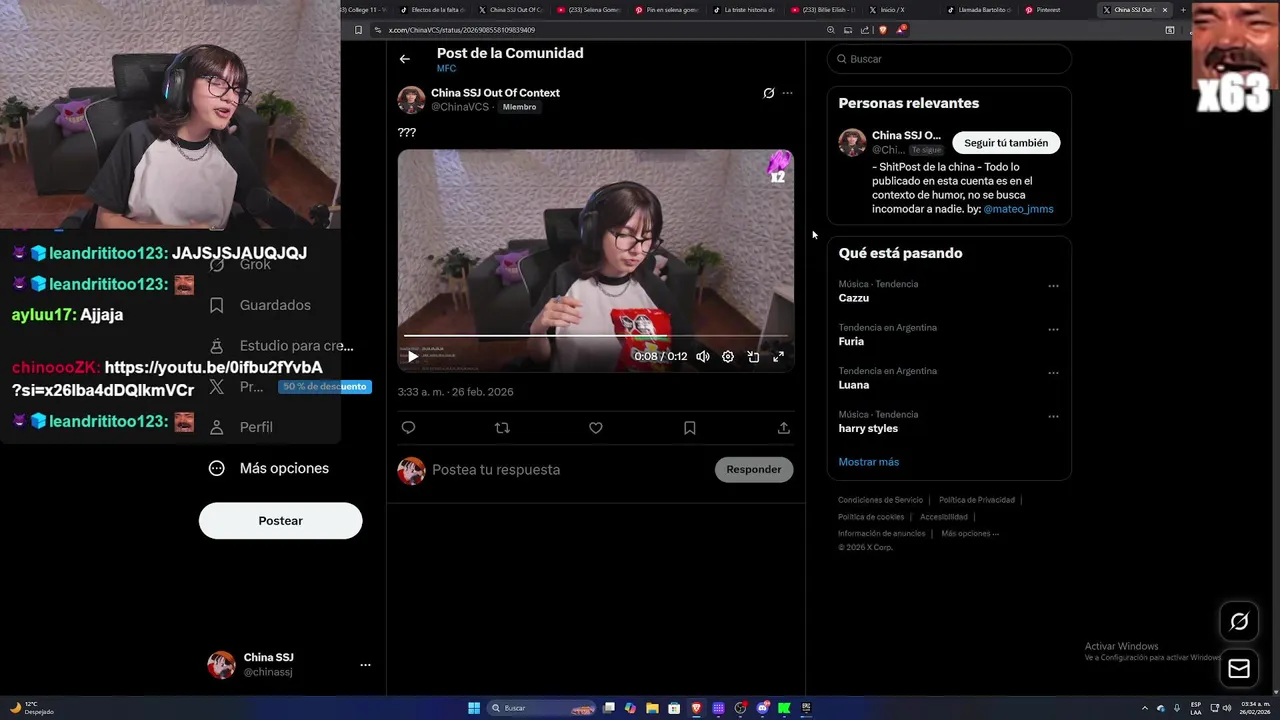Viewport: 1280px width, 720px height.
Task: Mute the video with the speaker icon
Action: tap(703, 356)
